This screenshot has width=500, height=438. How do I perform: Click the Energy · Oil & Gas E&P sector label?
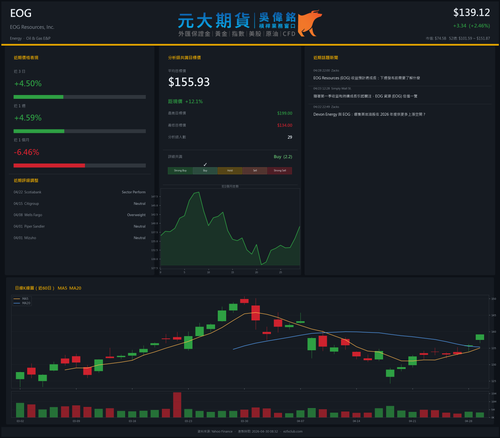[x=30, y=38]
